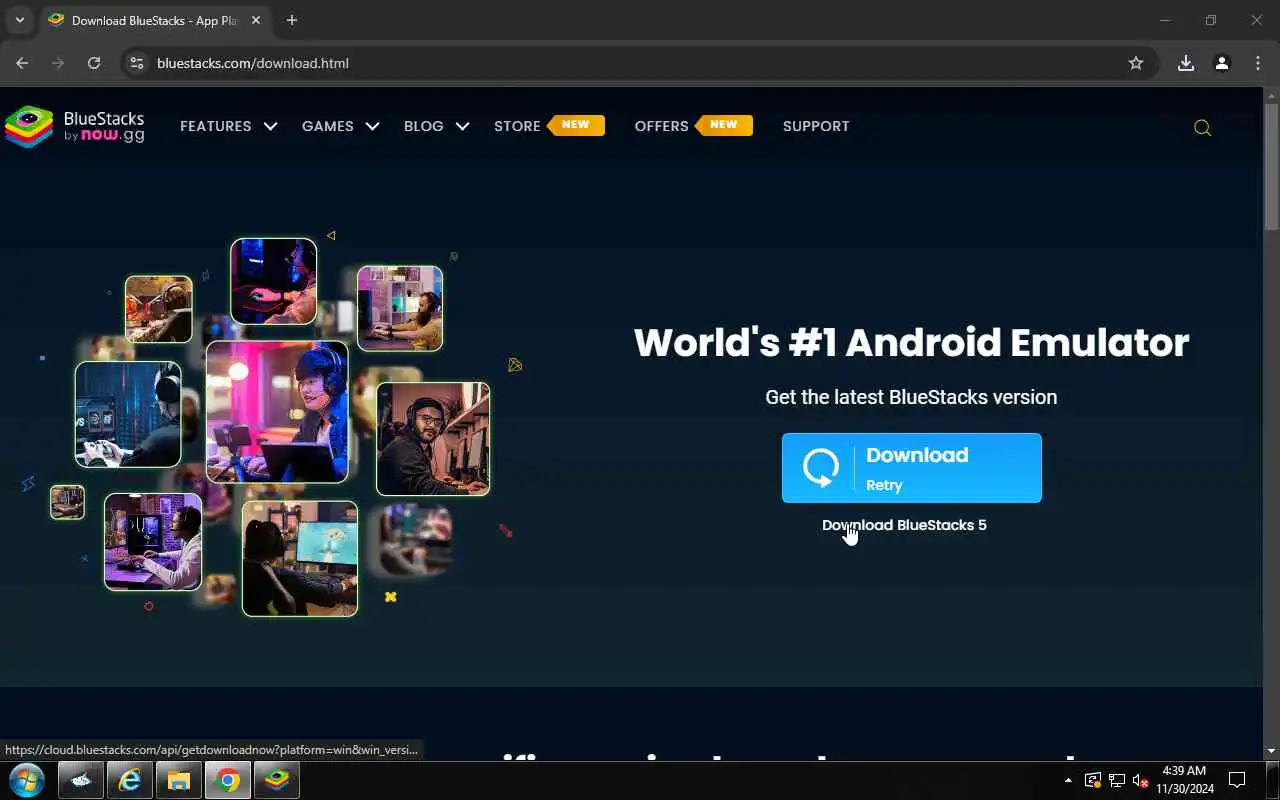Open Chrome profile avatar icon

pyautogui.click(x=1222, y=63)
